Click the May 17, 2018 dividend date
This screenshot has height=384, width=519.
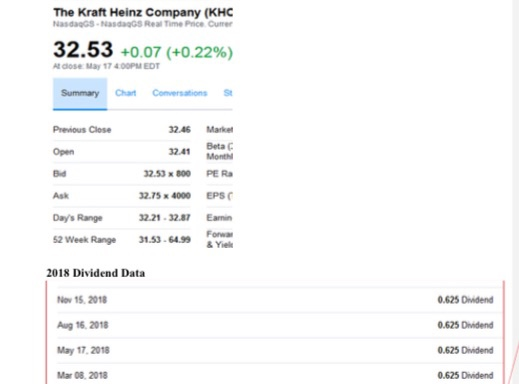point(83,350)
